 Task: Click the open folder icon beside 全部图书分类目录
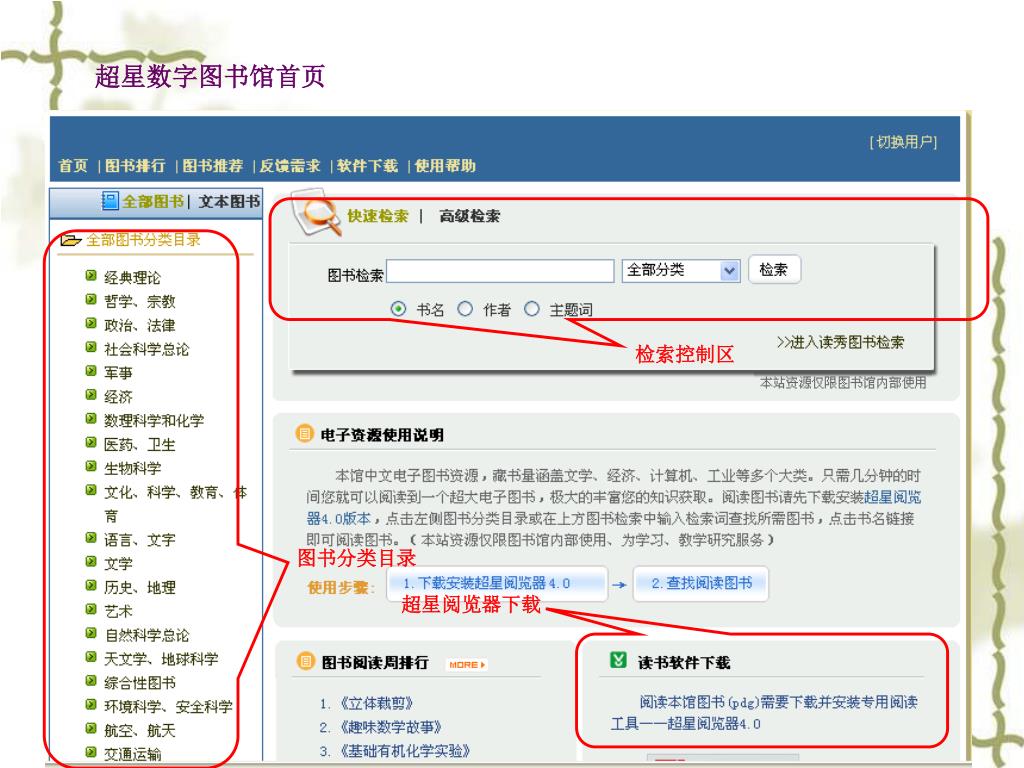[71, 240]
